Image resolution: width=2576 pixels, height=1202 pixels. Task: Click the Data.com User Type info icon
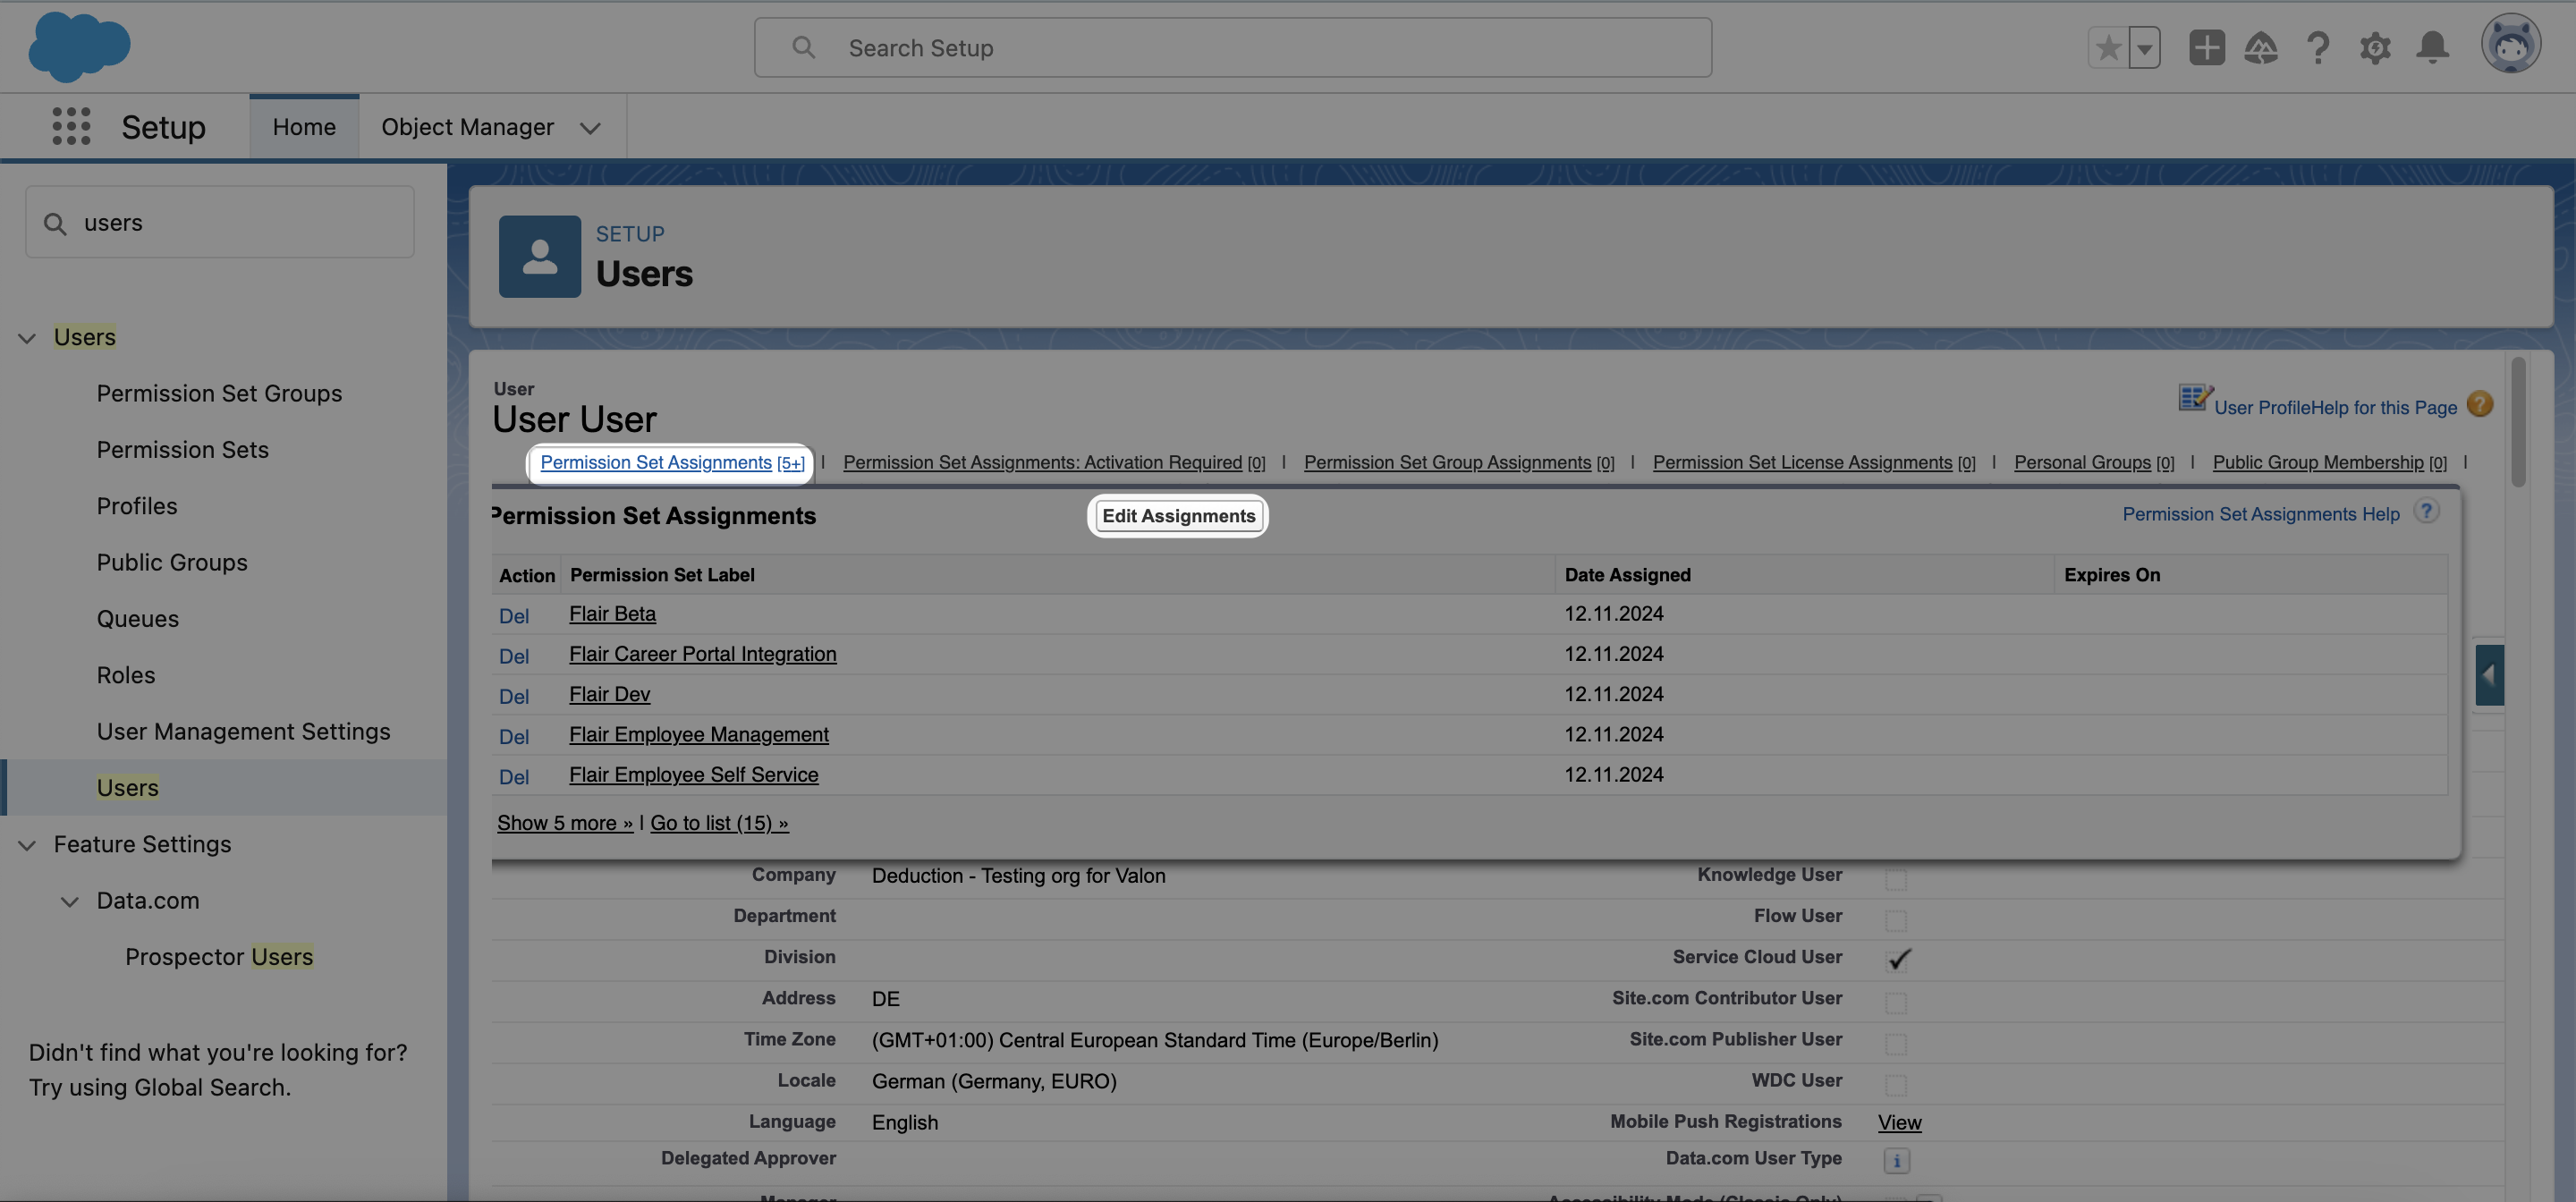1896,1160
